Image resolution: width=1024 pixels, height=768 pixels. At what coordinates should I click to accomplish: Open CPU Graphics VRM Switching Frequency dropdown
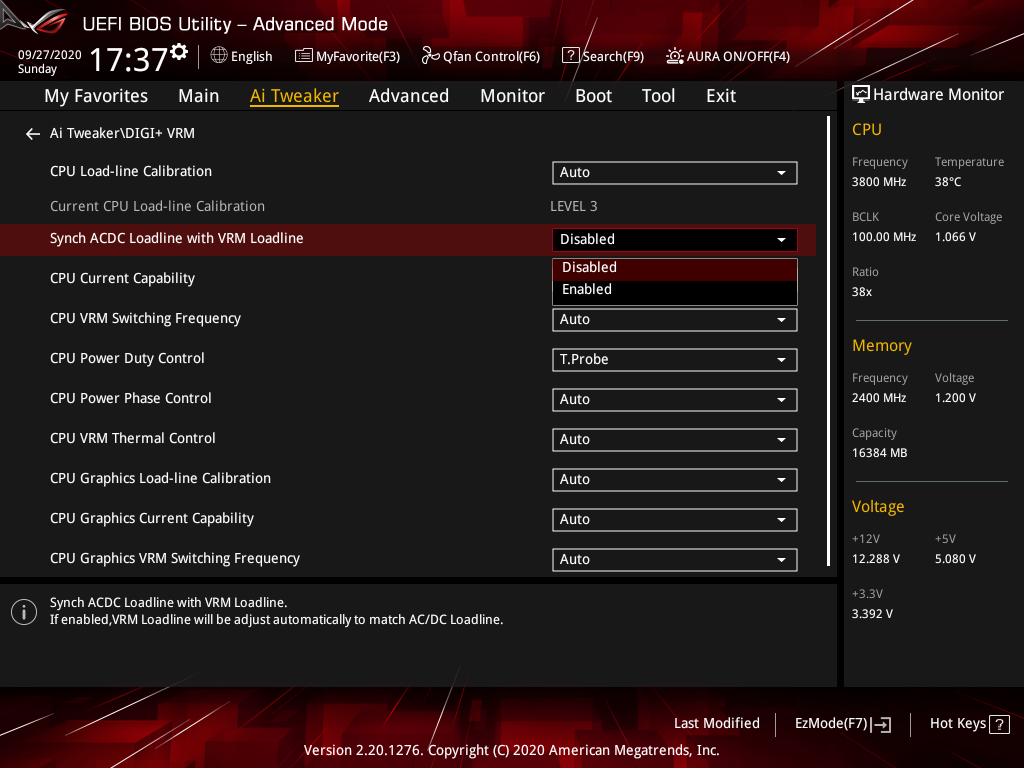coord(675,560)
